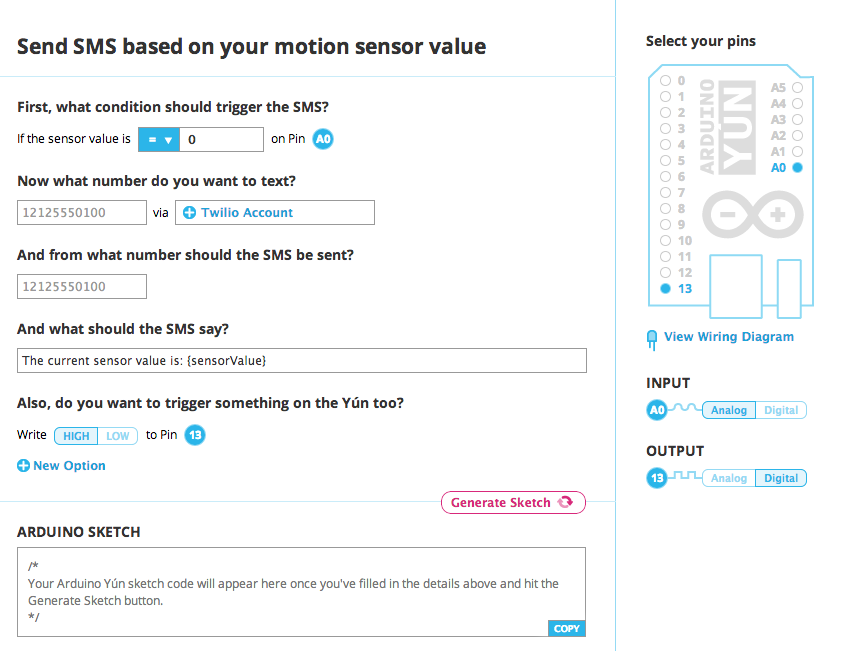Click the 13 pin badge after 'to Pin'
855x651 pixels.
195,435
